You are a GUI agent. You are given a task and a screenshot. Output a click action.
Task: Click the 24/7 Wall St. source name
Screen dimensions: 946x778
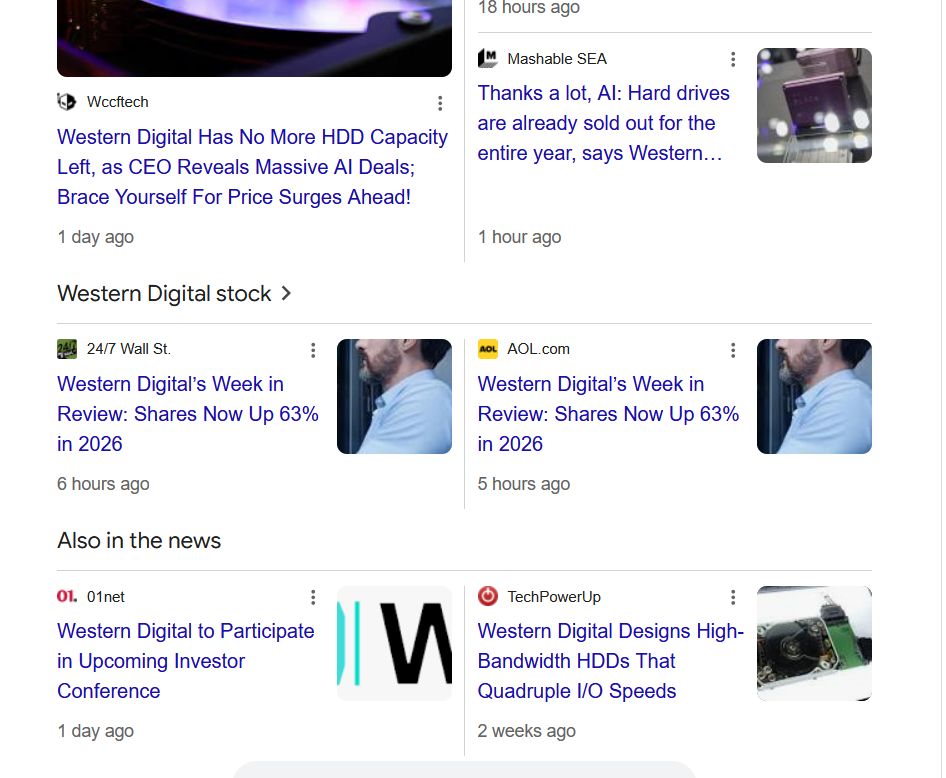click(x=129, y=349)
